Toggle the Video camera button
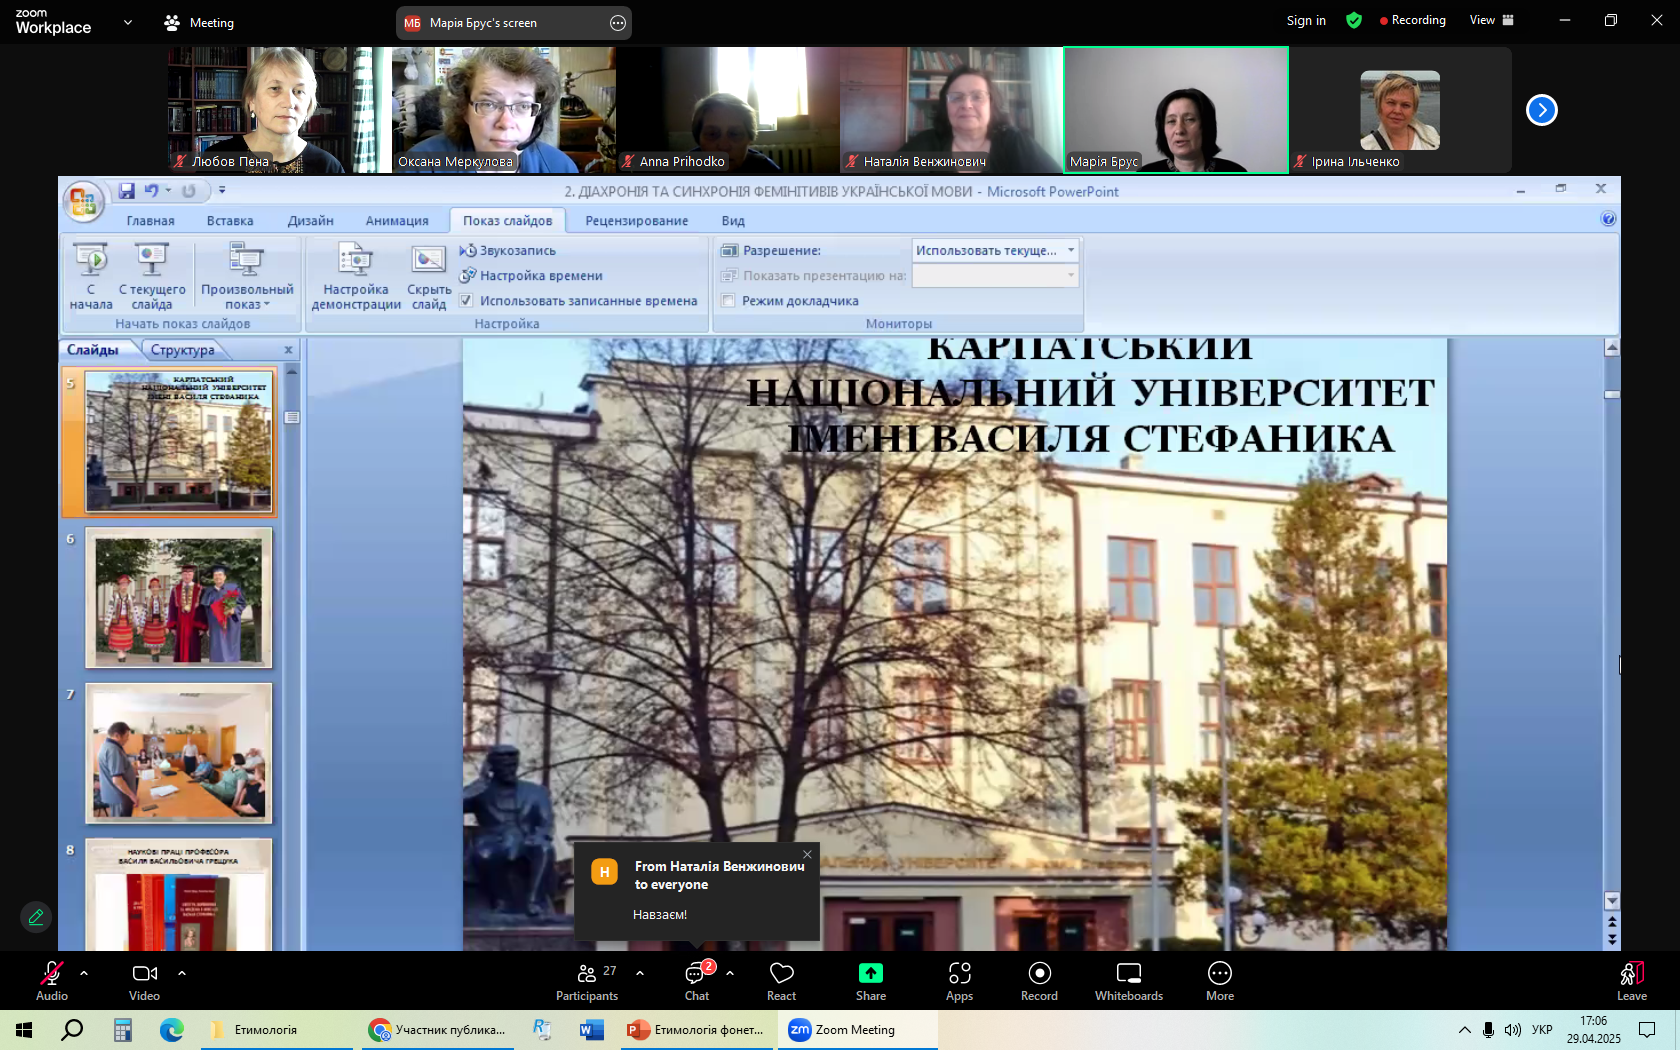 145,981
